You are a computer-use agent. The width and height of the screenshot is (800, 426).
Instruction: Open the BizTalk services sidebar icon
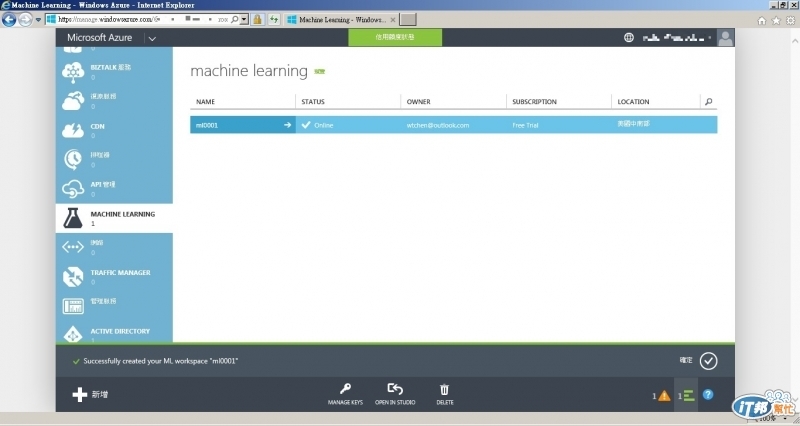tap(73, 72)
